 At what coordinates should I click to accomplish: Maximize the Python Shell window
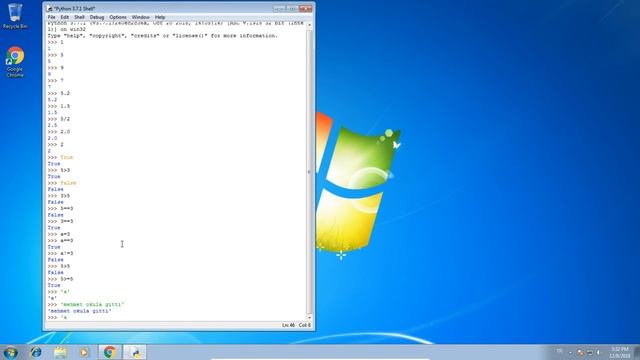292,8
